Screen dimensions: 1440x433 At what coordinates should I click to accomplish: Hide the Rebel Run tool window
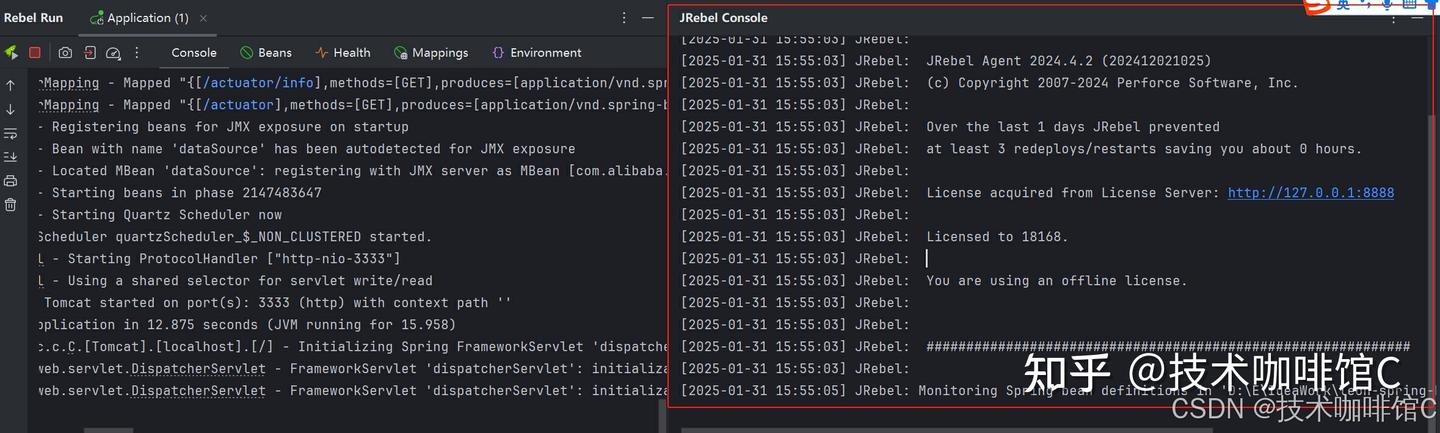tap(649, 18)
